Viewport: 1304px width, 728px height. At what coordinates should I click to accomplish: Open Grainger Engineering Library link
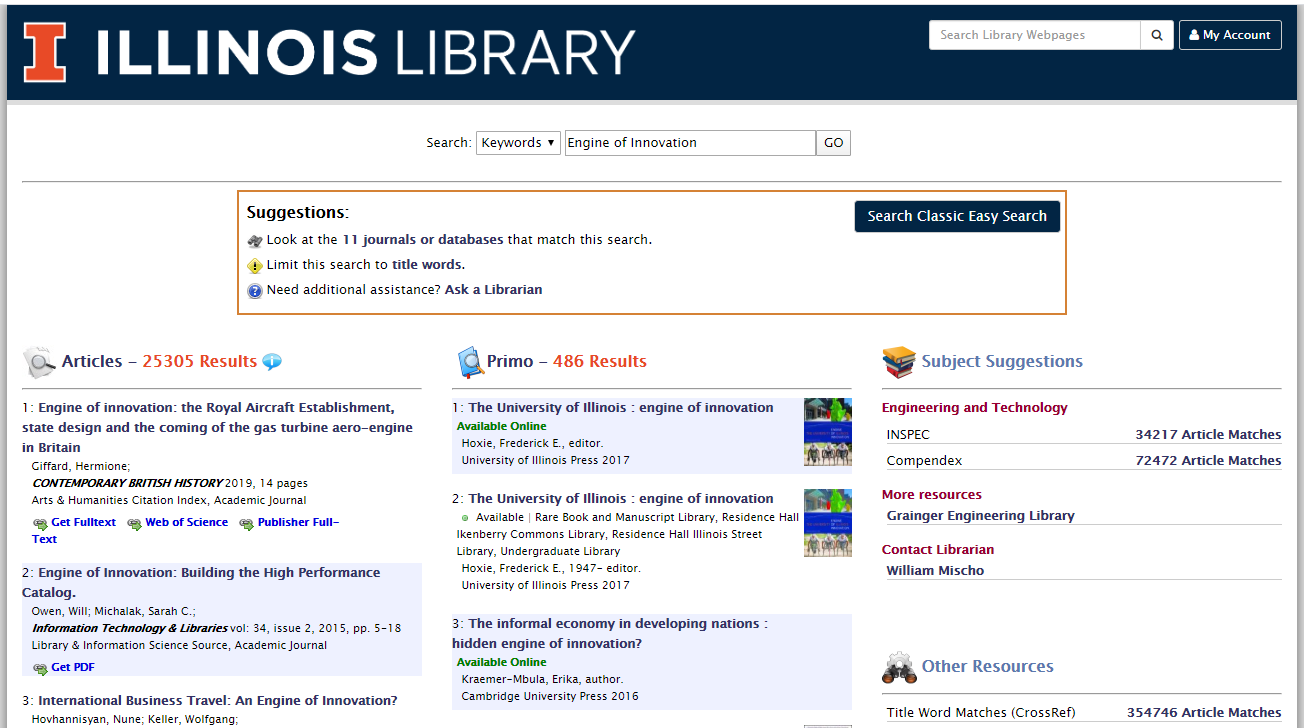point(980,516)
